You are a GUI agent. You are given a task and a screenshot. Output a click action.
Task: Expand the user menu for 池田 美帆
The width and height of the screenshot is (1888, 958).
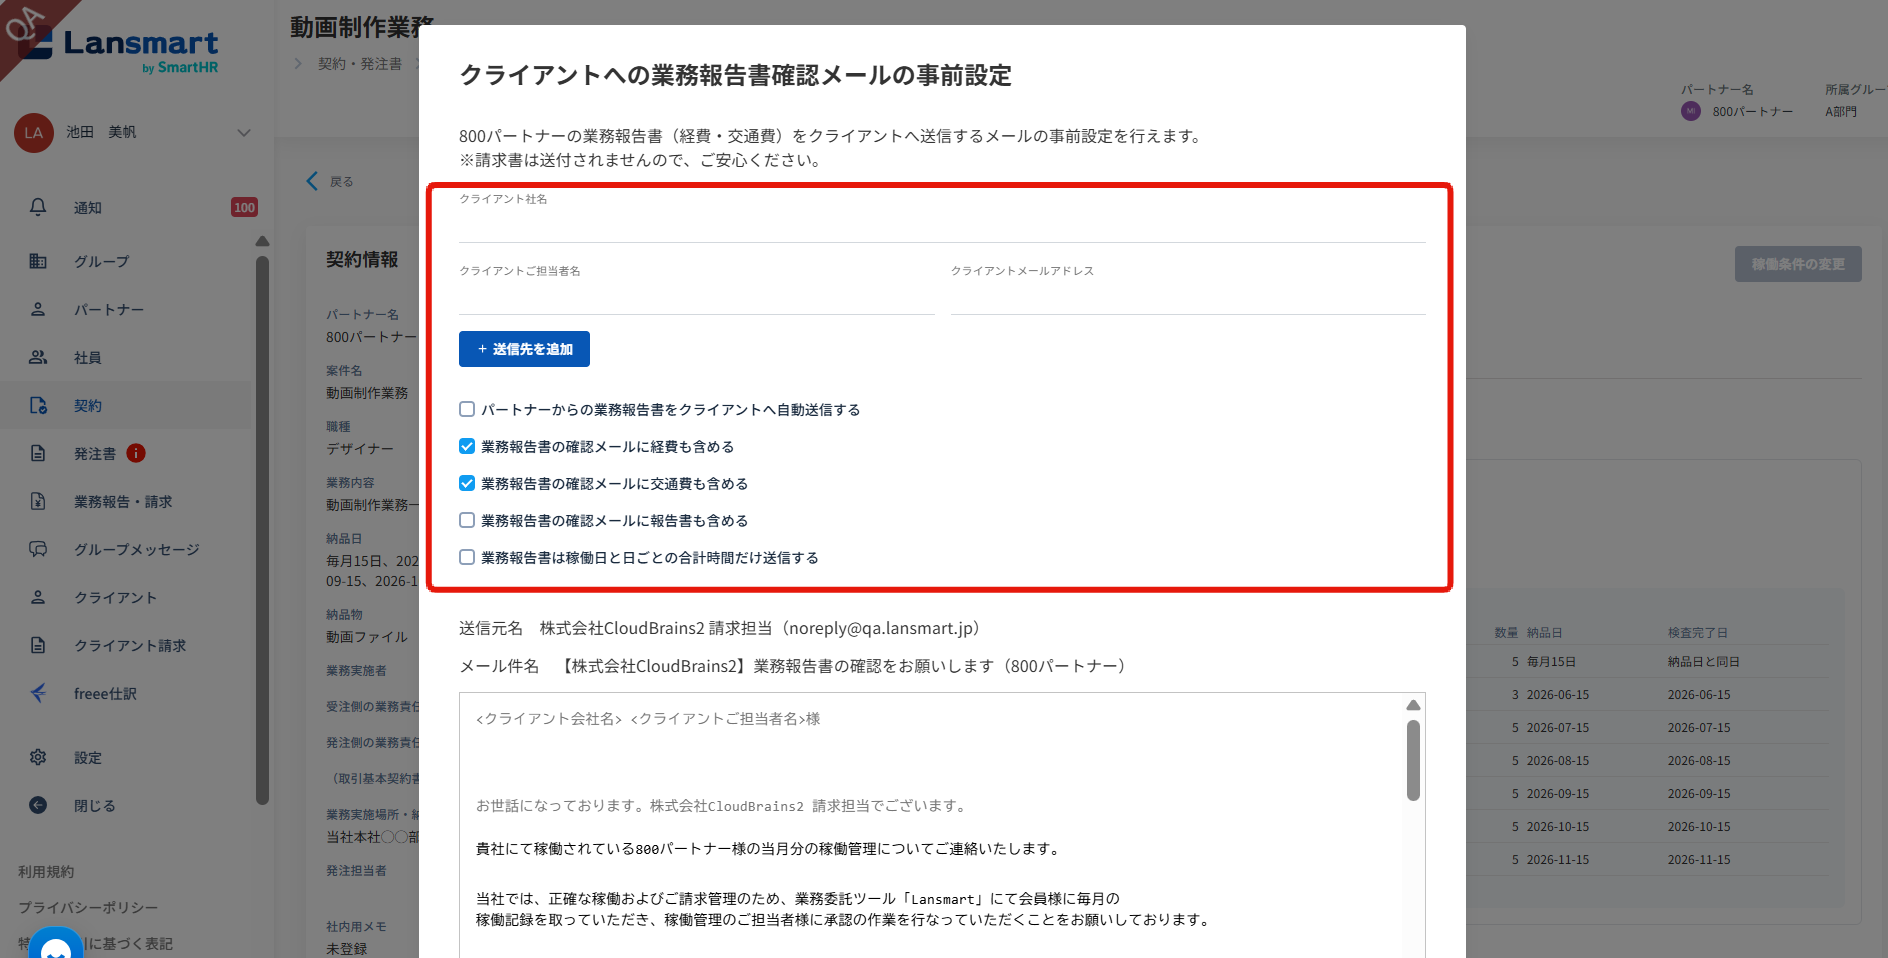[243, 133]
